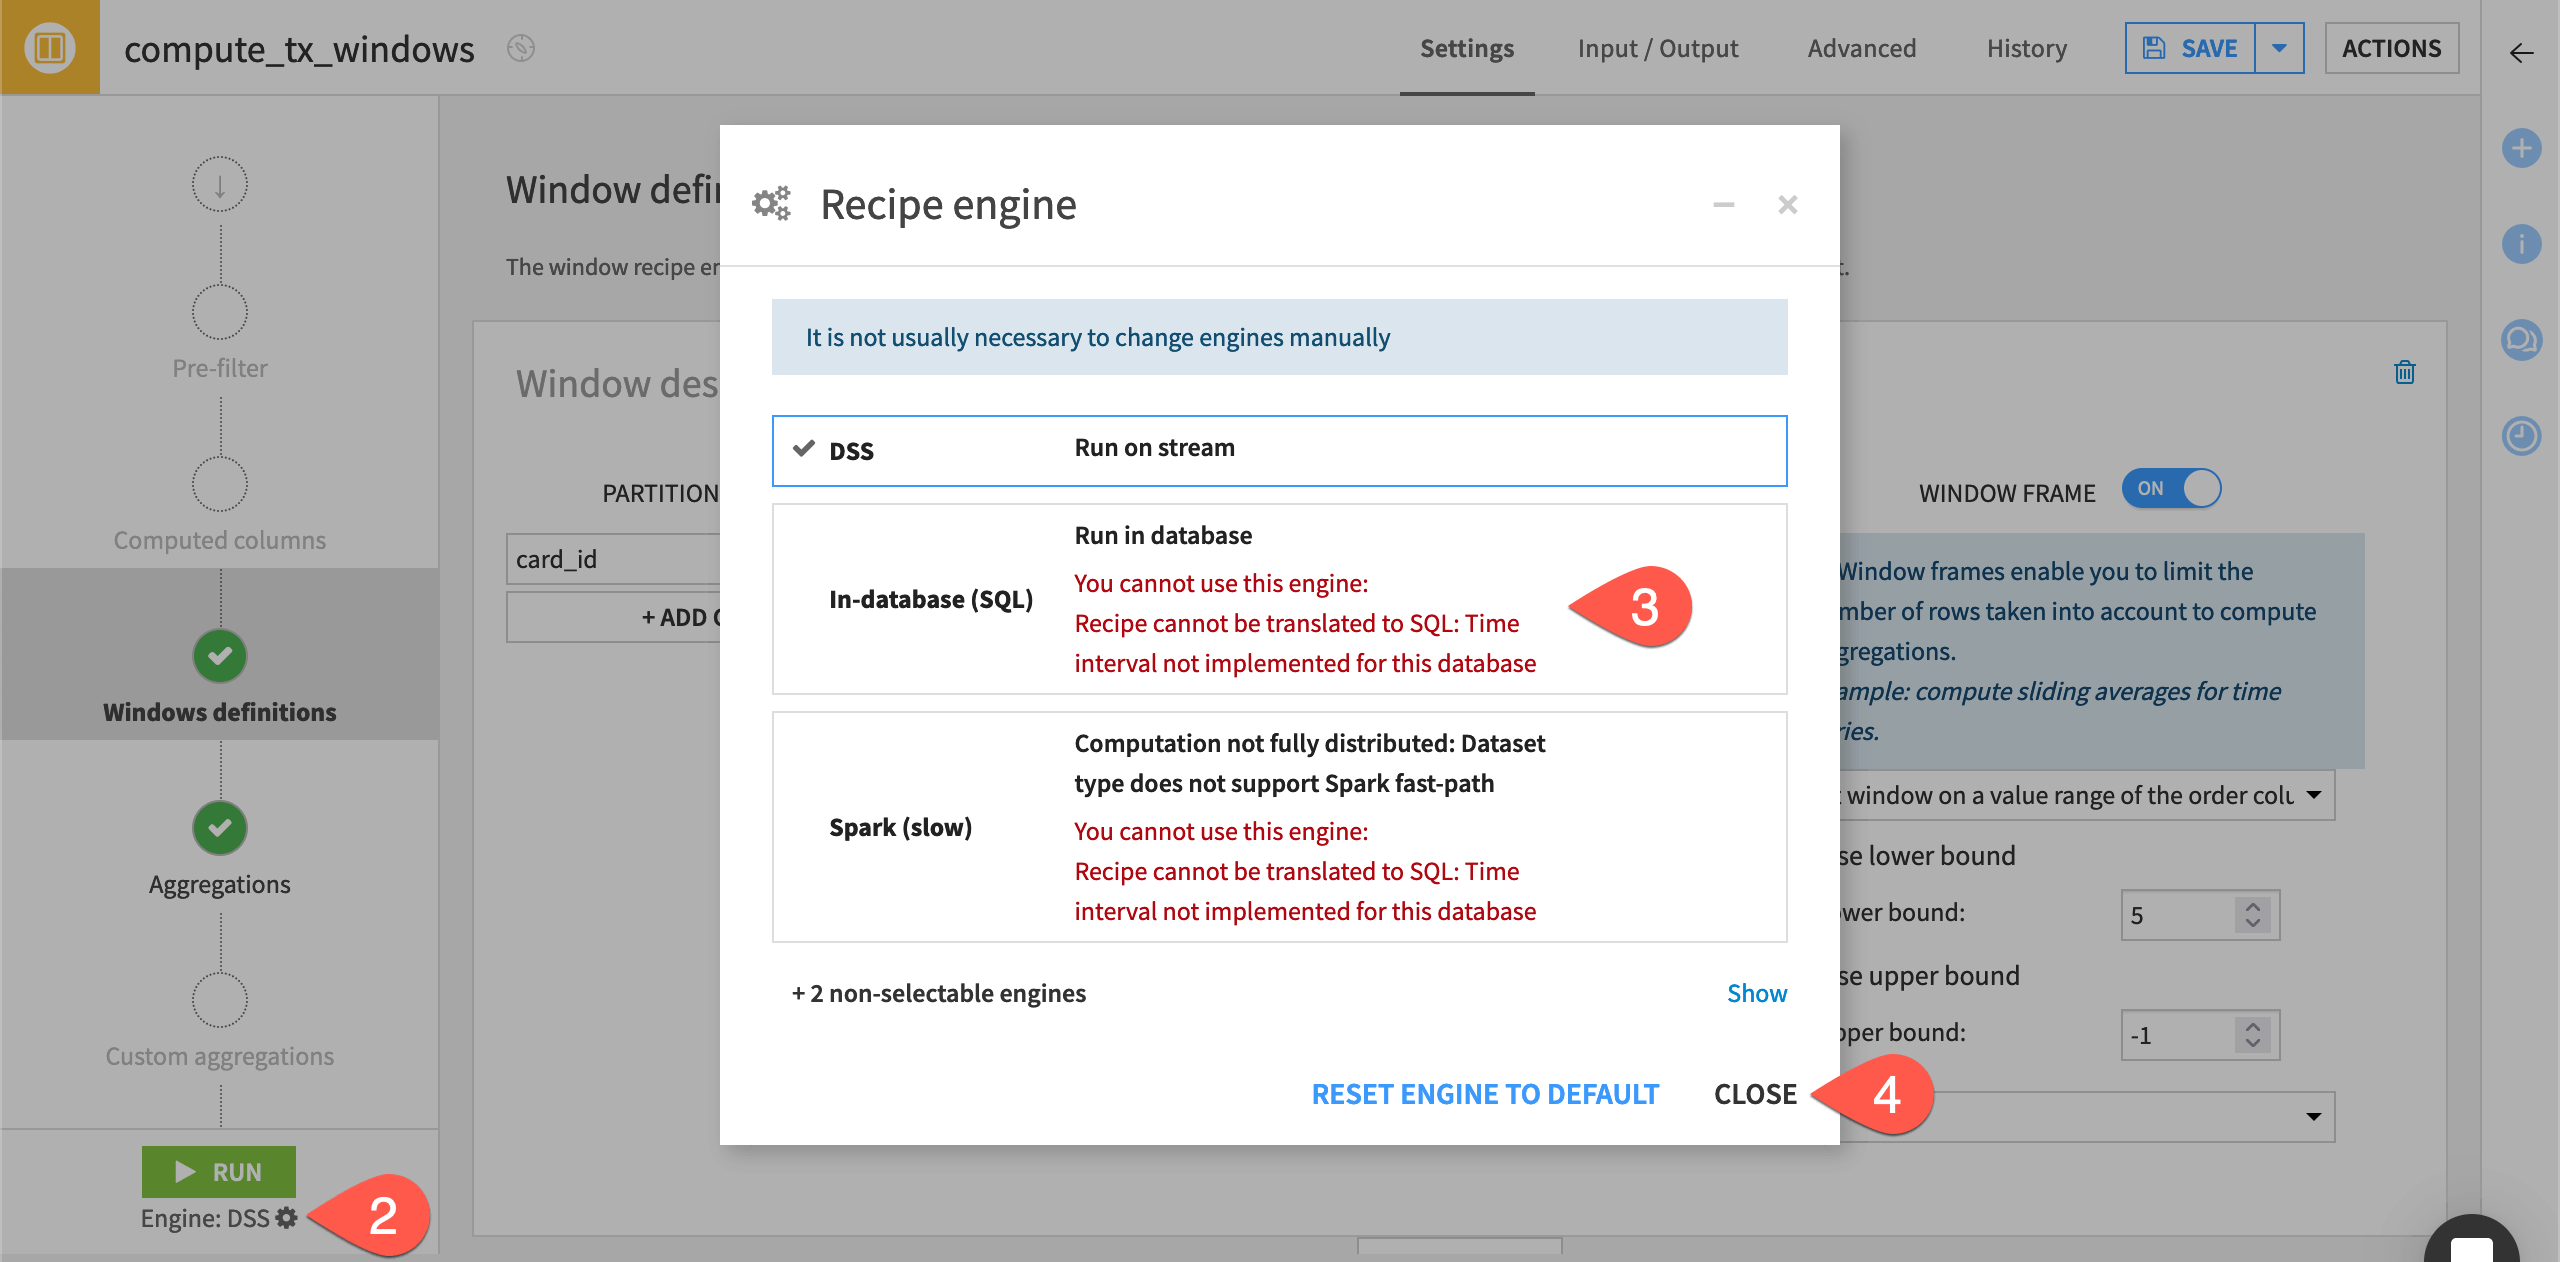Click the window recipe icon at top-left
The width and height of the screenshot is (2560, 1262).
point(49,47)
